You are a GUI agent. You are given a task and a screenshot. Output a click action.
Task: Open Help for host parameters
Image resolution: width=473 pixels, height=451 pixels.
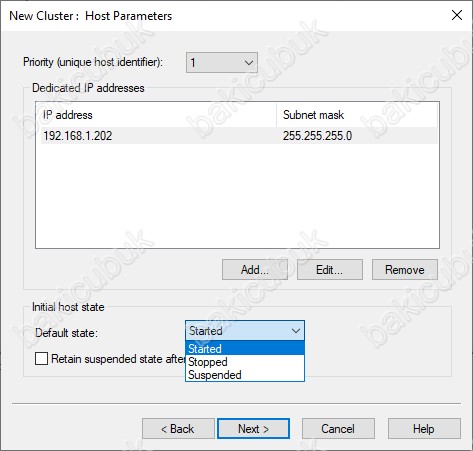424,429
